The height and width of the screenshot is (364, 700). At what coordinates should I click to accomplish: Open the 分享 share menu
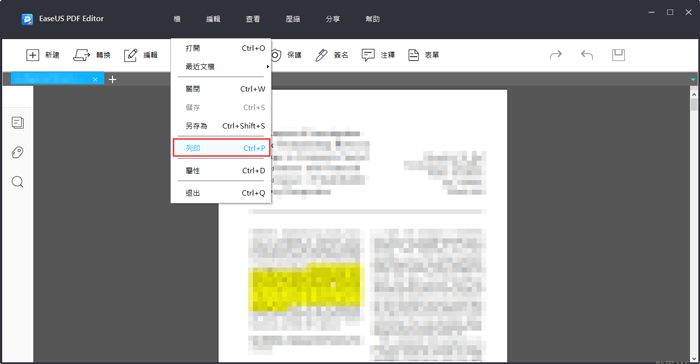(x=333, y=19)
